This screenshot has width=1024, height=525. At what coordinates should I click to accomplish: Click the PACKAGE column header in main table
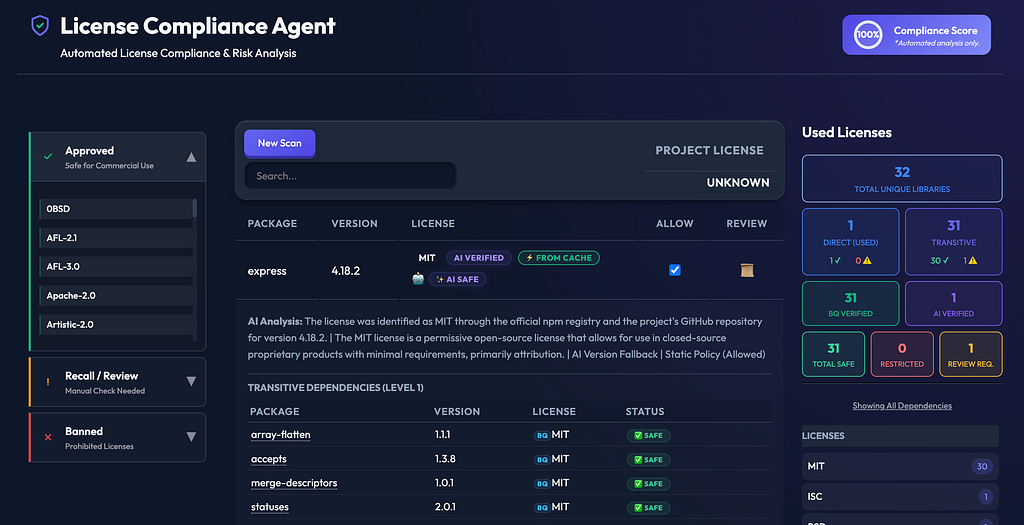(272, 223)
